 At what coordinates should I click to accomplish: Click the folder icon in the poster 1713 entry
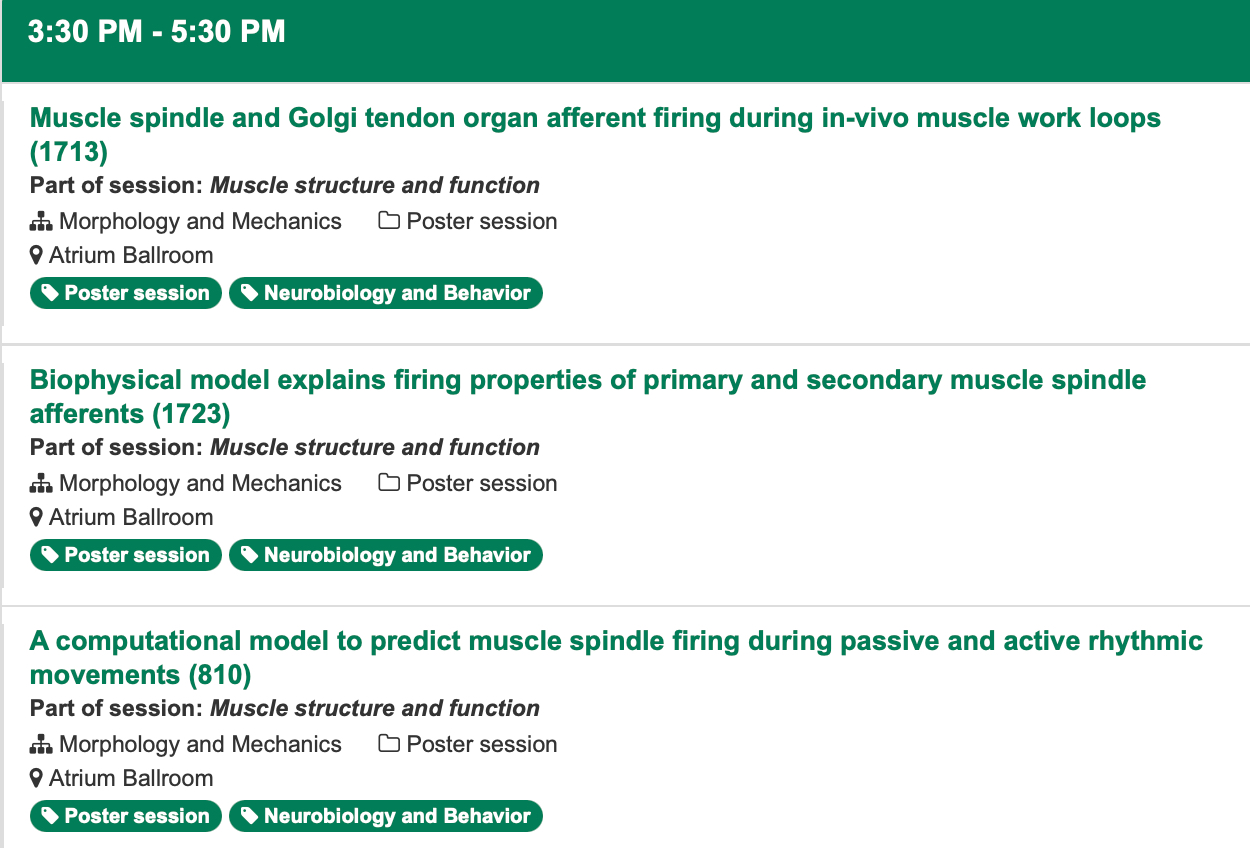pos(389,222)
